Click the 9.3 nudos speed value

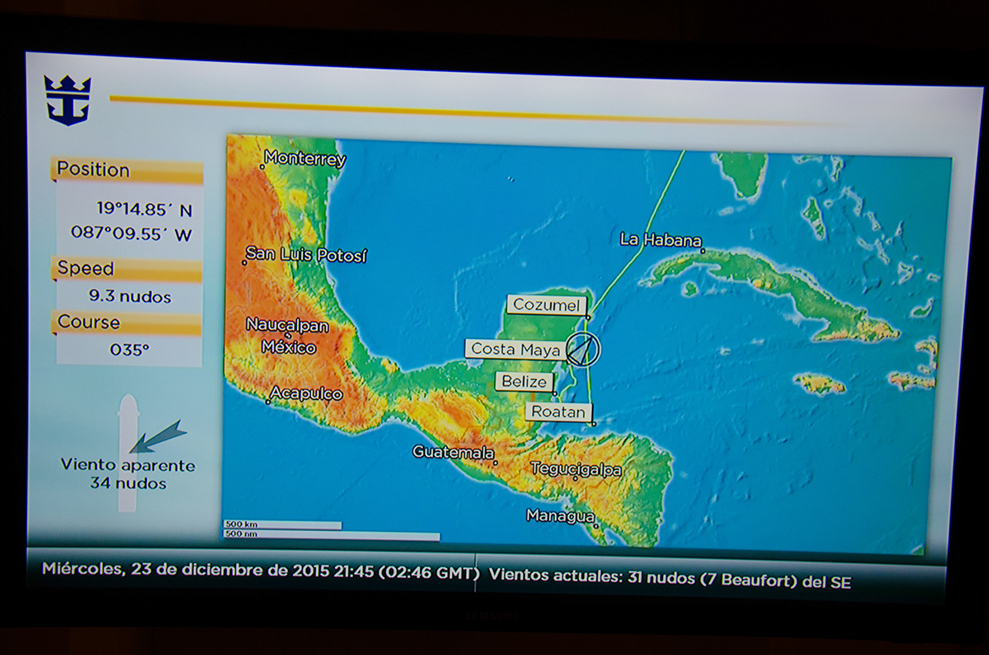[x=129, y=297]
